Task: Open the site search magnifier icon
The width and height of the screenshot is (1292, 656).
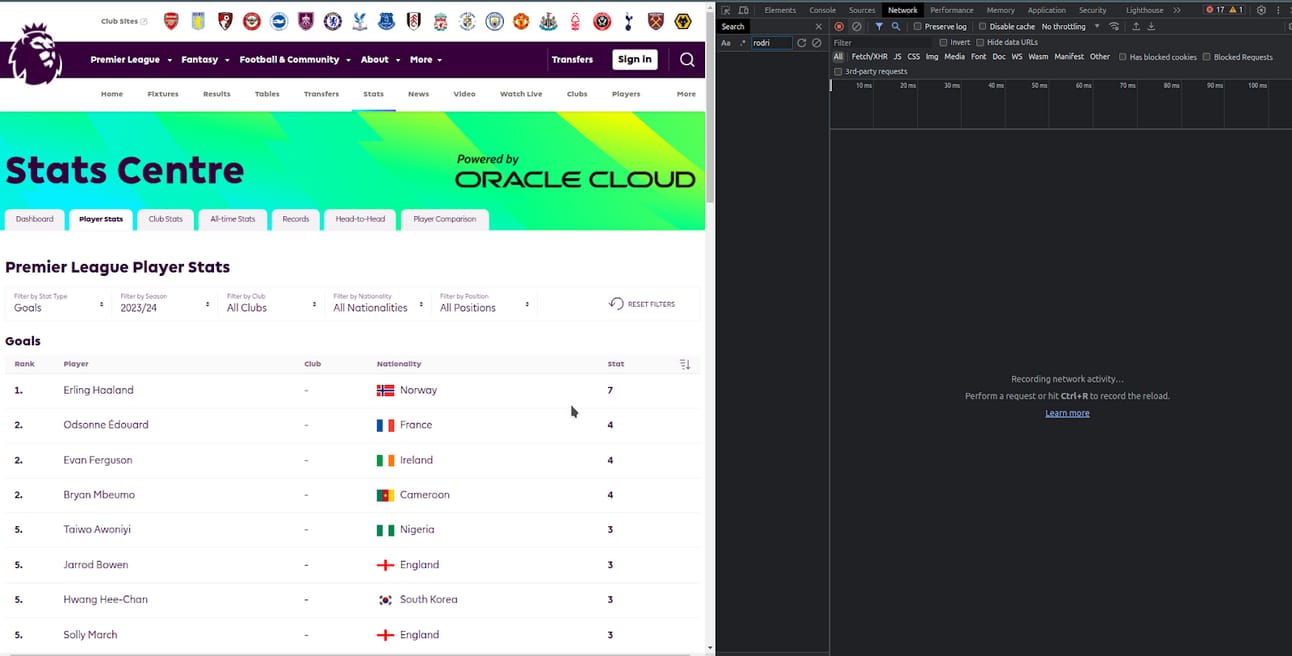Action: (x=687, y=59)
